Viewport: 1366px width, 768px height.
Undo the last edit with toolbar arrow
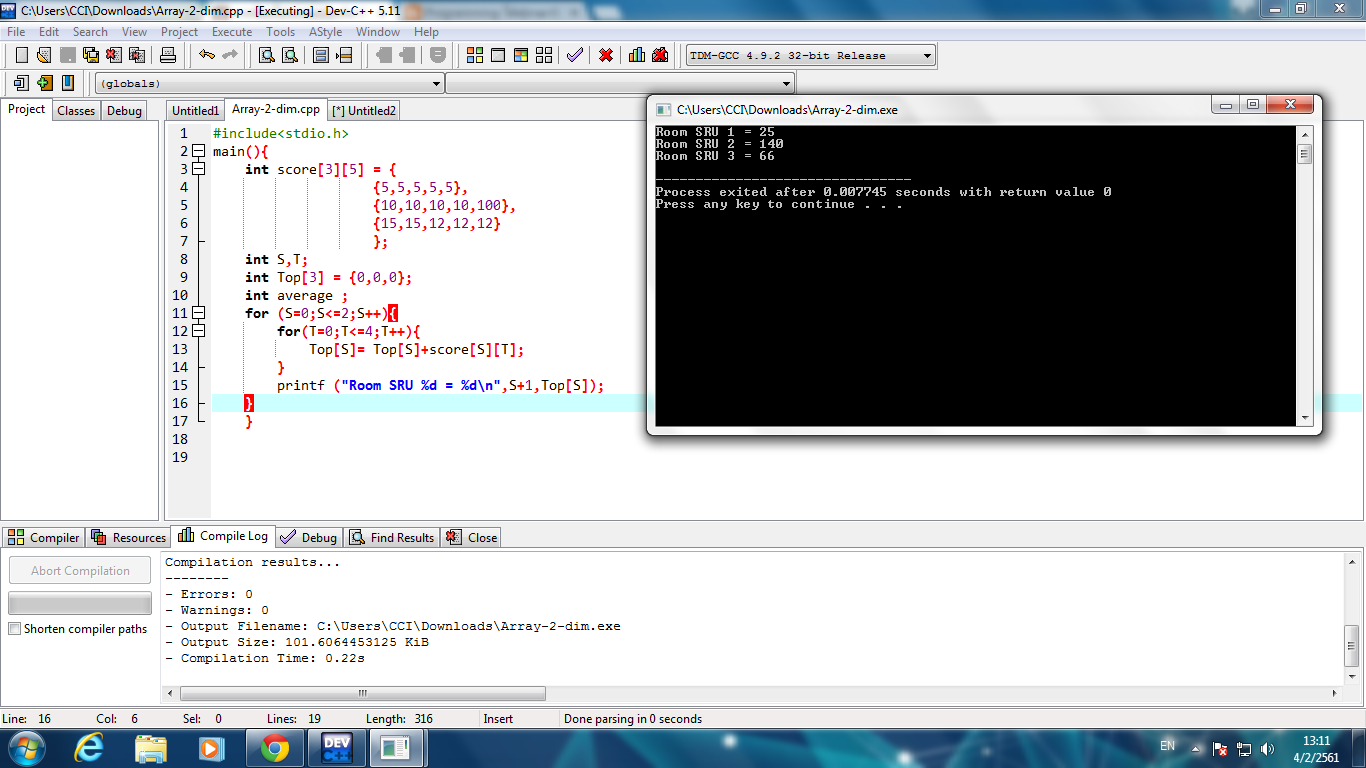coord(207,55)
